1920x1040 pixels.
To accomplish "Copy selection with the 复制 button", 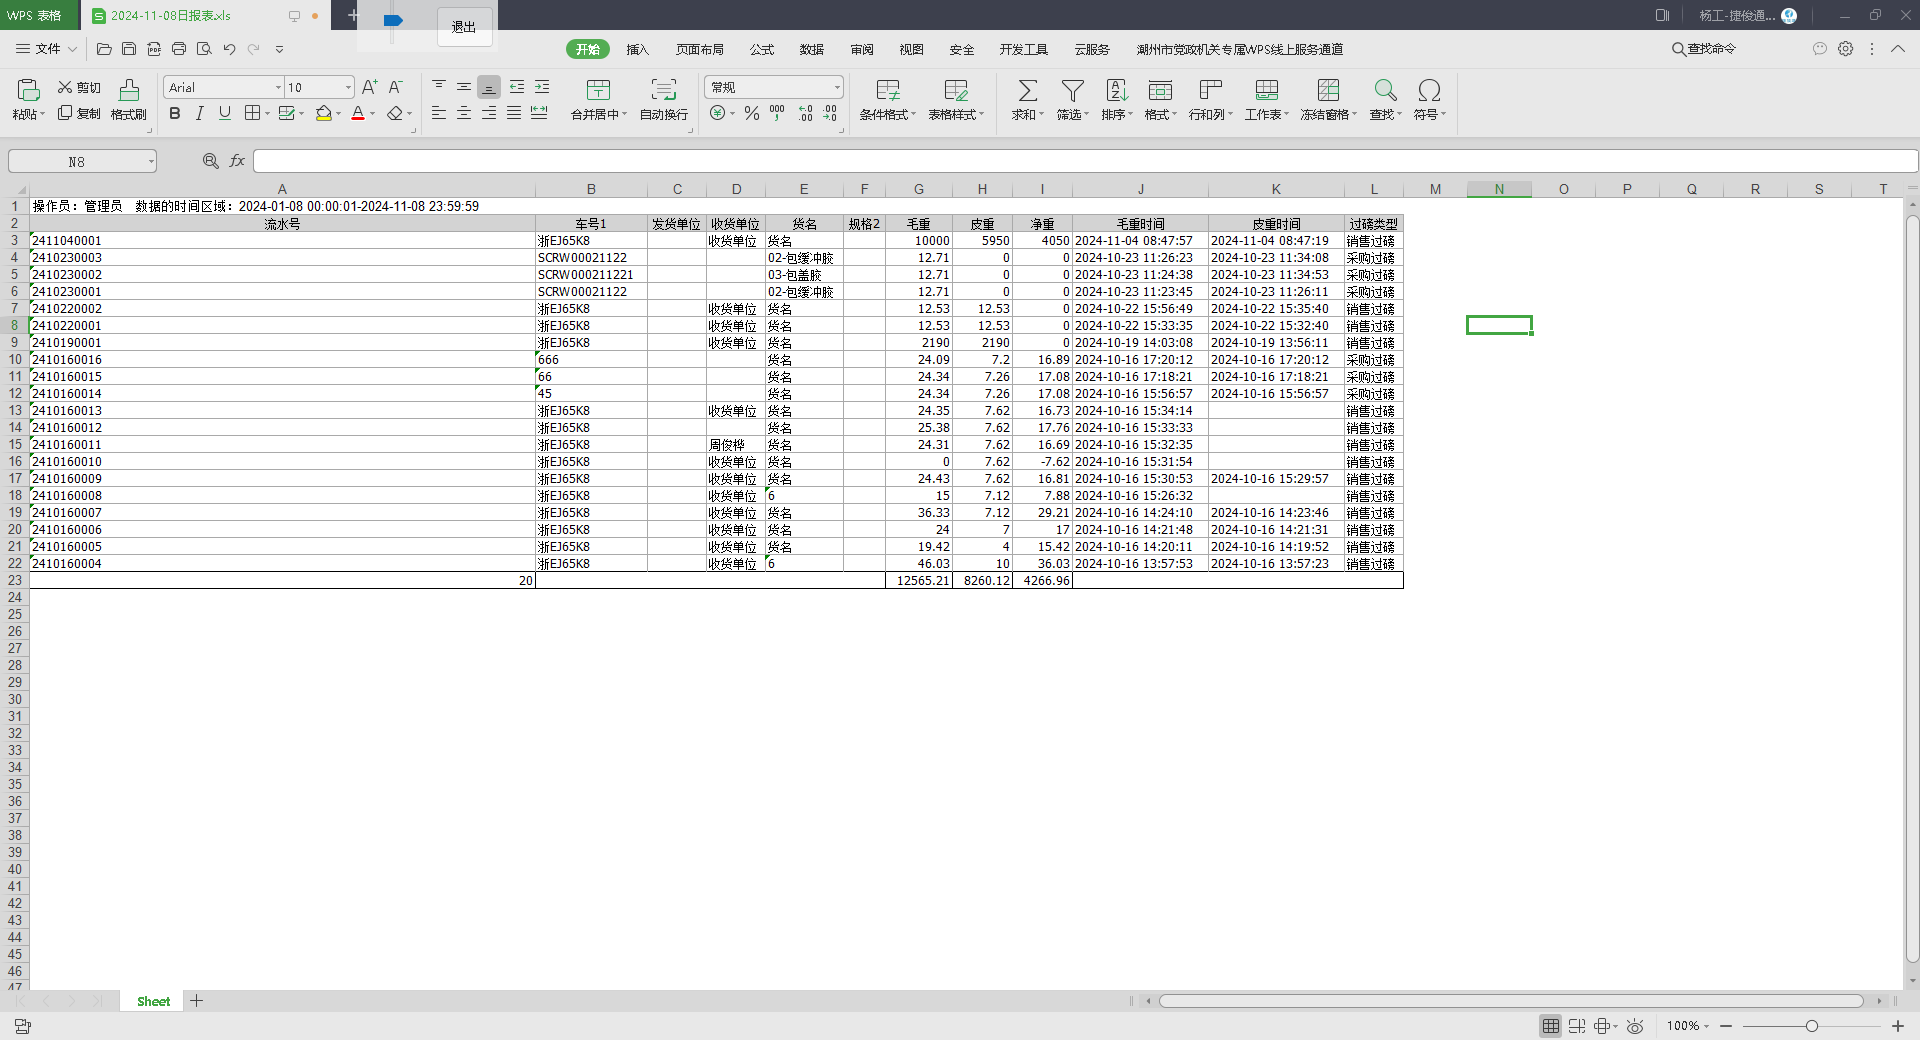I will click(79, 114).
